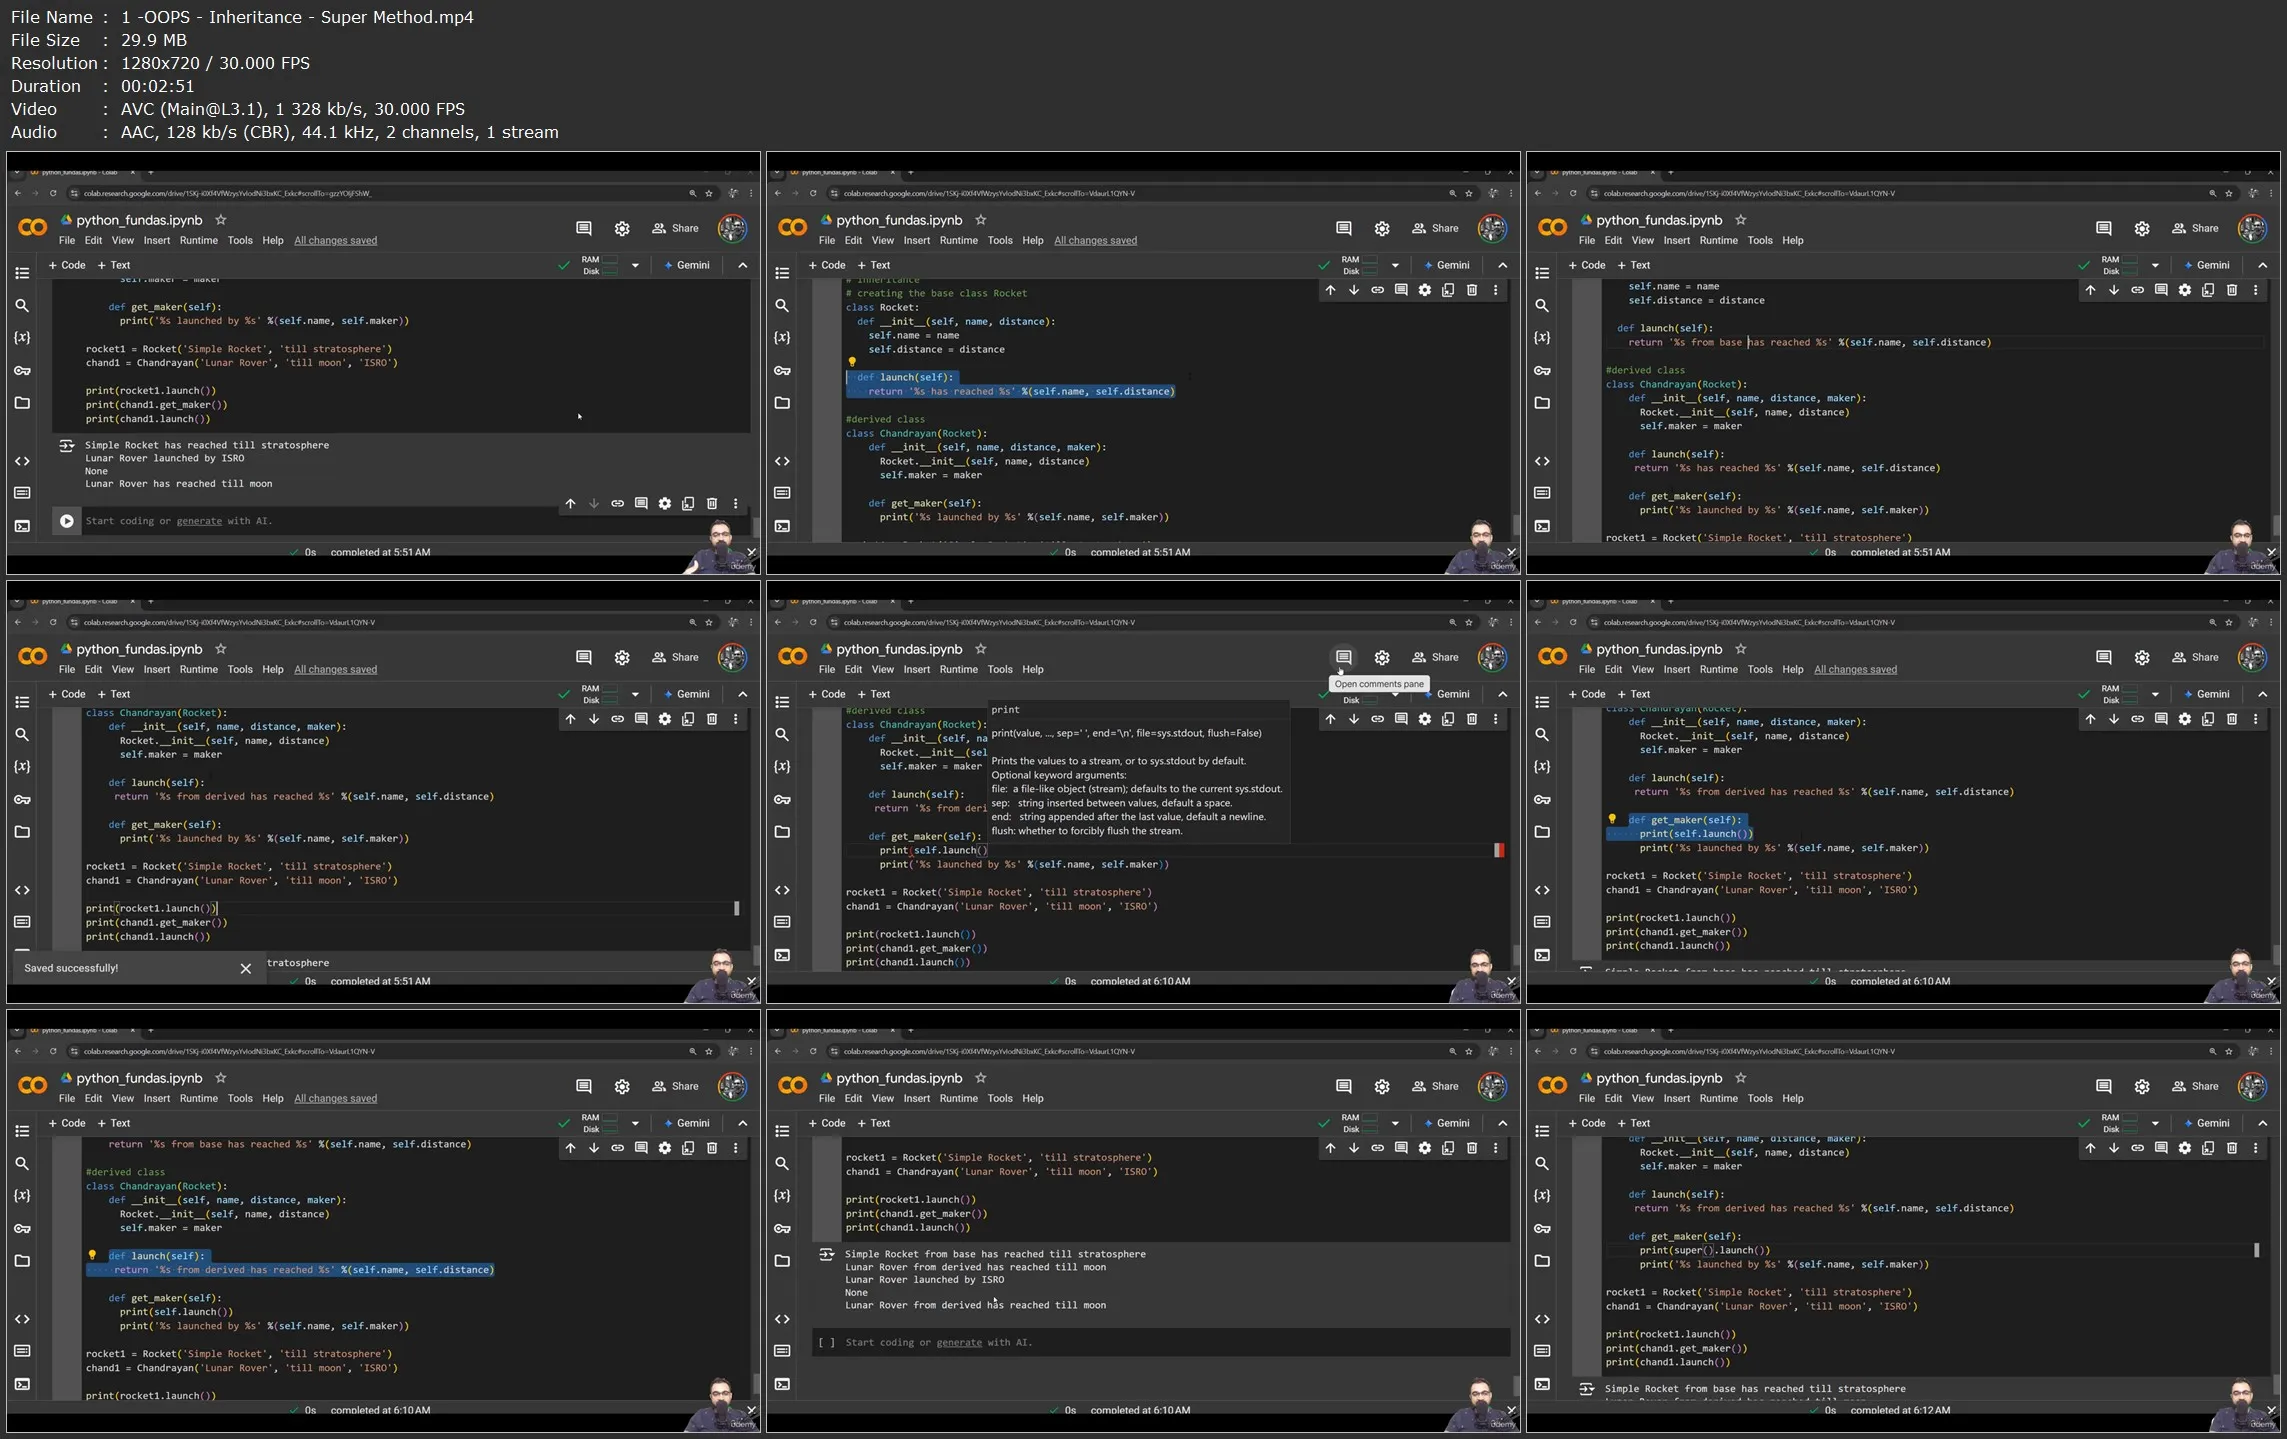
Task: Collapse header chevron in frame completed at 6:12 AM
Action: point(2262,1123)
